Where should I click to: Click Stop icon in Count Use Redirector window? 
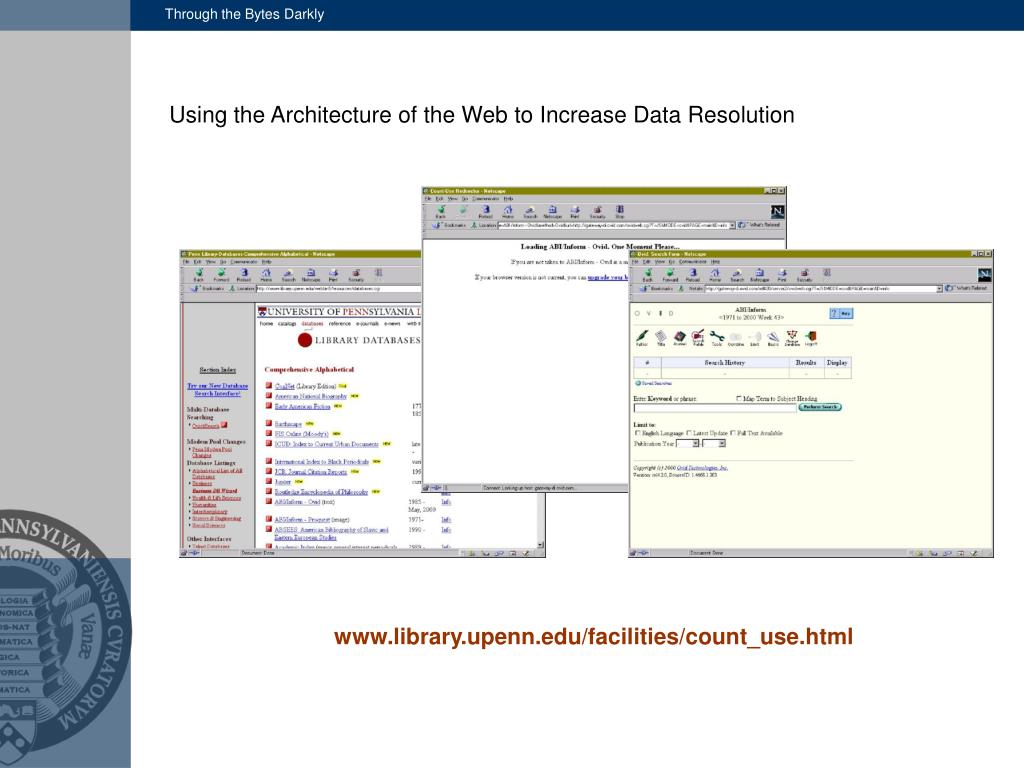[620, 212]
